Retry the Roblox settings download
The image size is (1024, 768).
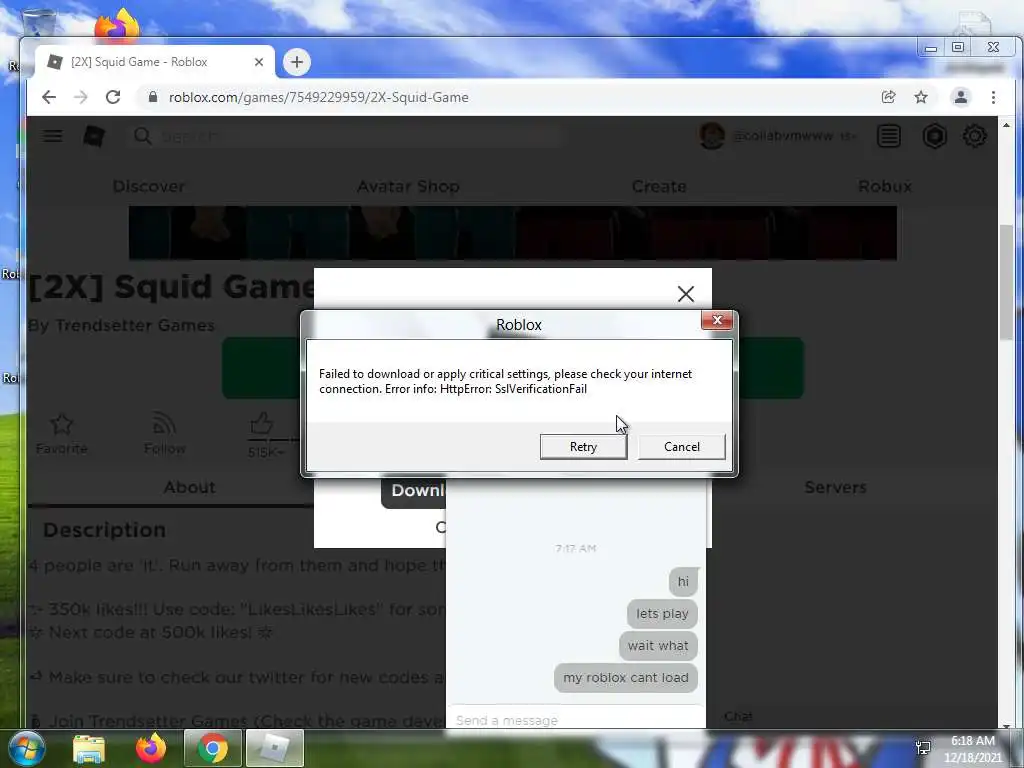coord(583,447)
